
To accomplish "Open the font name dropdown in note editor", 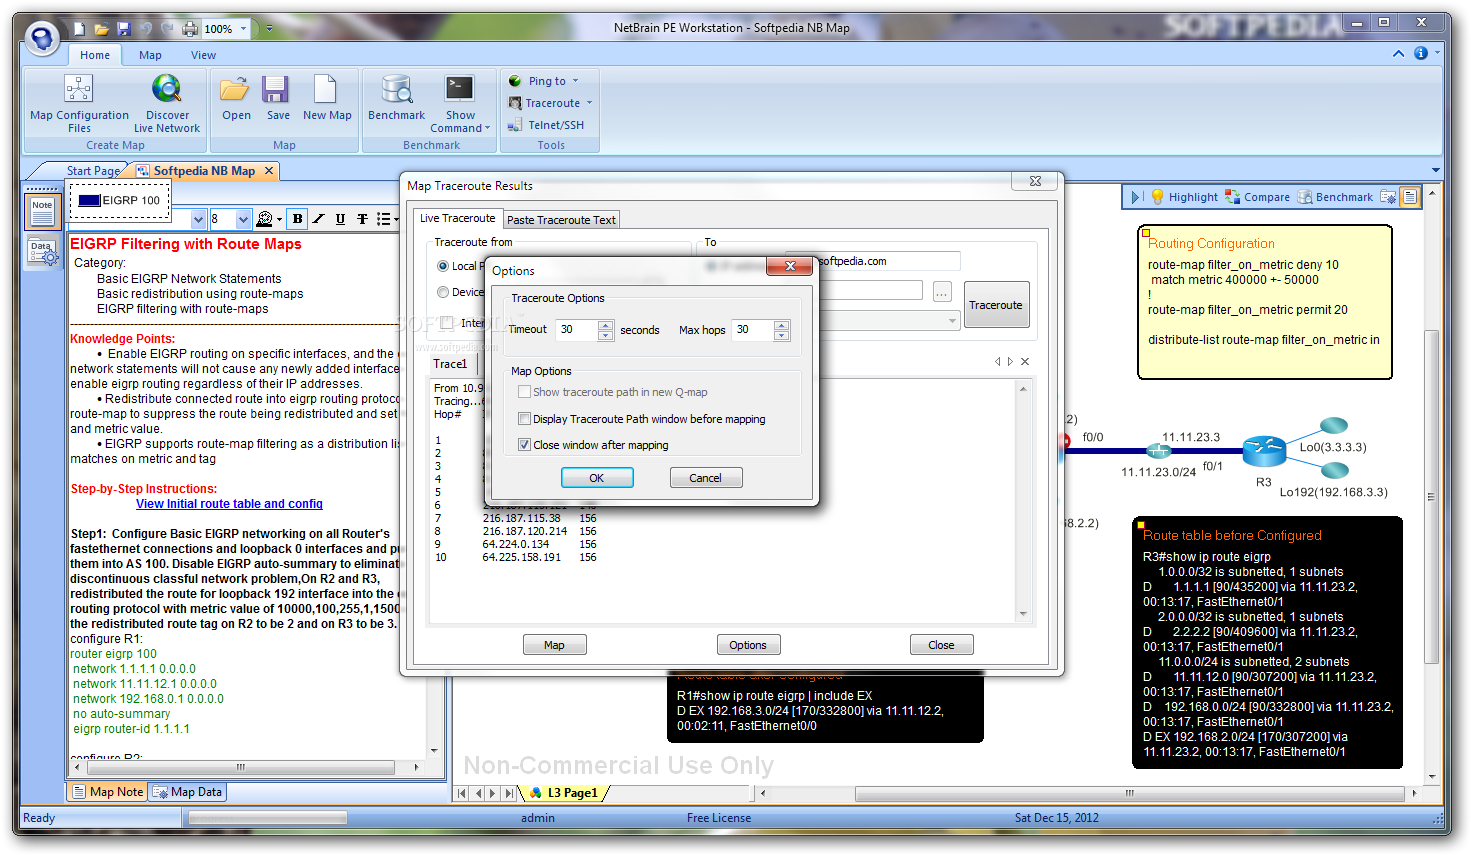I will [198, 219].
